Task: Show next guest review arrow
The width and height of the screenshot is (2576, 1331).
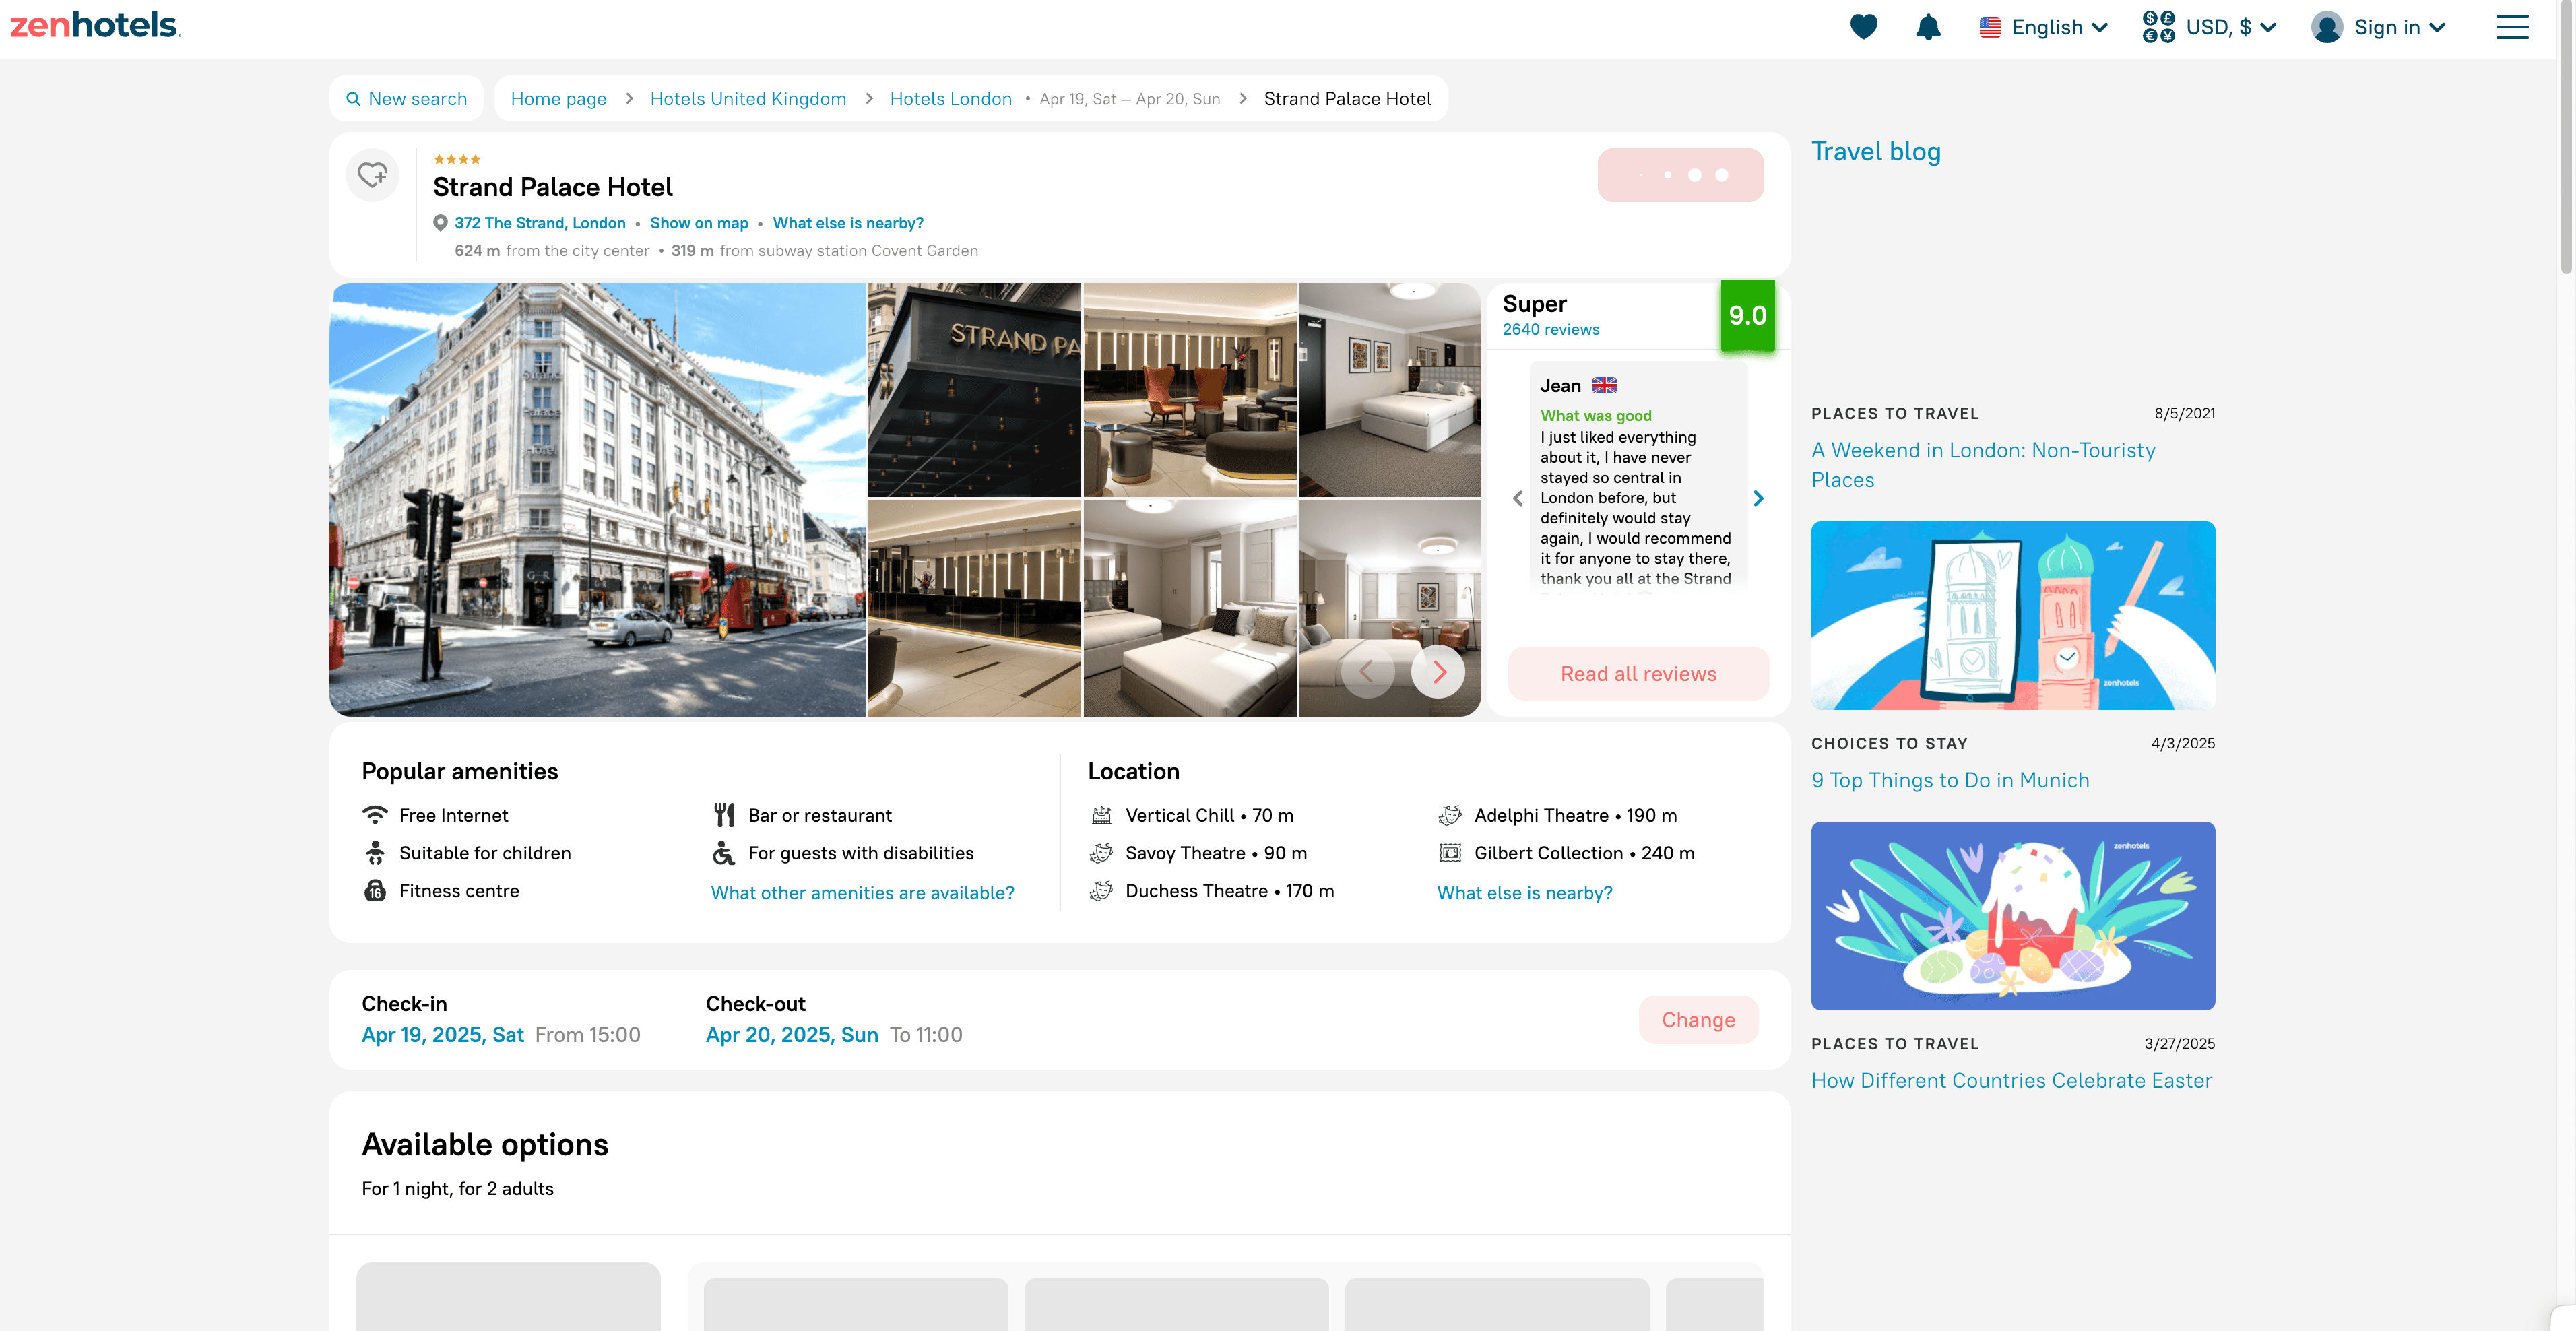Action: point(1758,498)
